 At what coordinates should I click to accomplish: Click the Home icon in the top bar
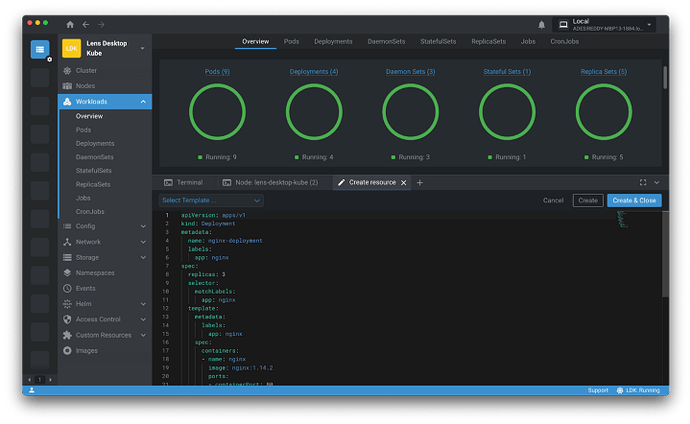(x=69, y=24)
